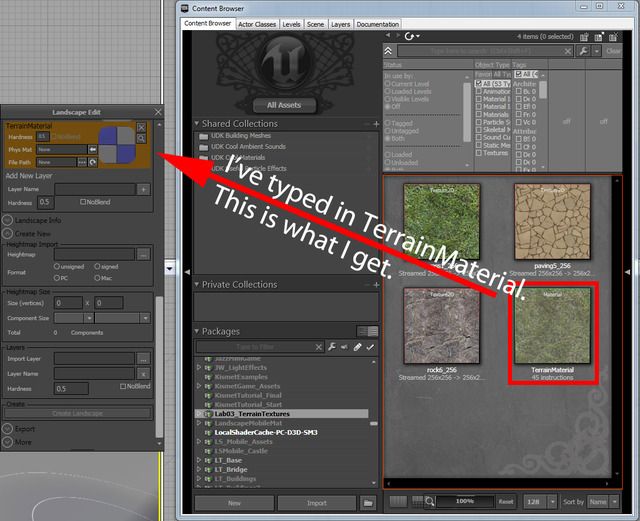Check the Materials object type filter
640x521 pixels.
pyautogui.click(x=479, y=114)
